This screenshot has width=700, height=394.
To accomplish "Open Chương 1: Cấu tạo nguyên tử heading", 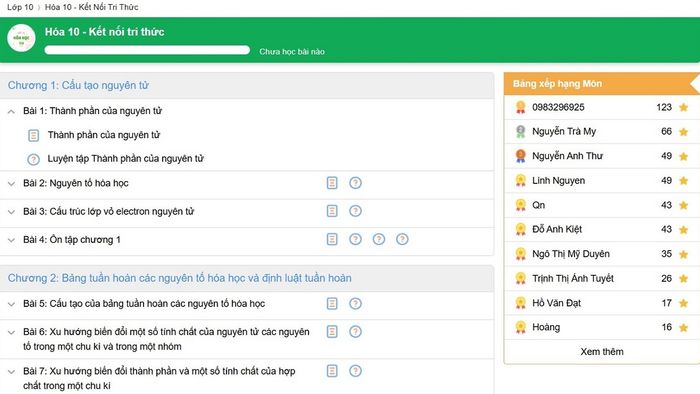I will (78, 85).
